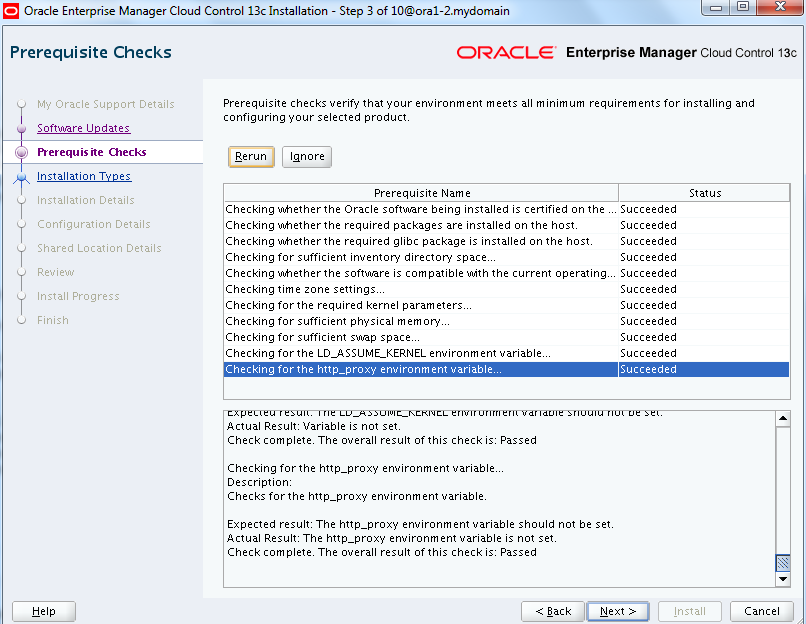
Task: Click the Installation Types step bullet icon
Action: pyautogui.click(x=21, y=177)
